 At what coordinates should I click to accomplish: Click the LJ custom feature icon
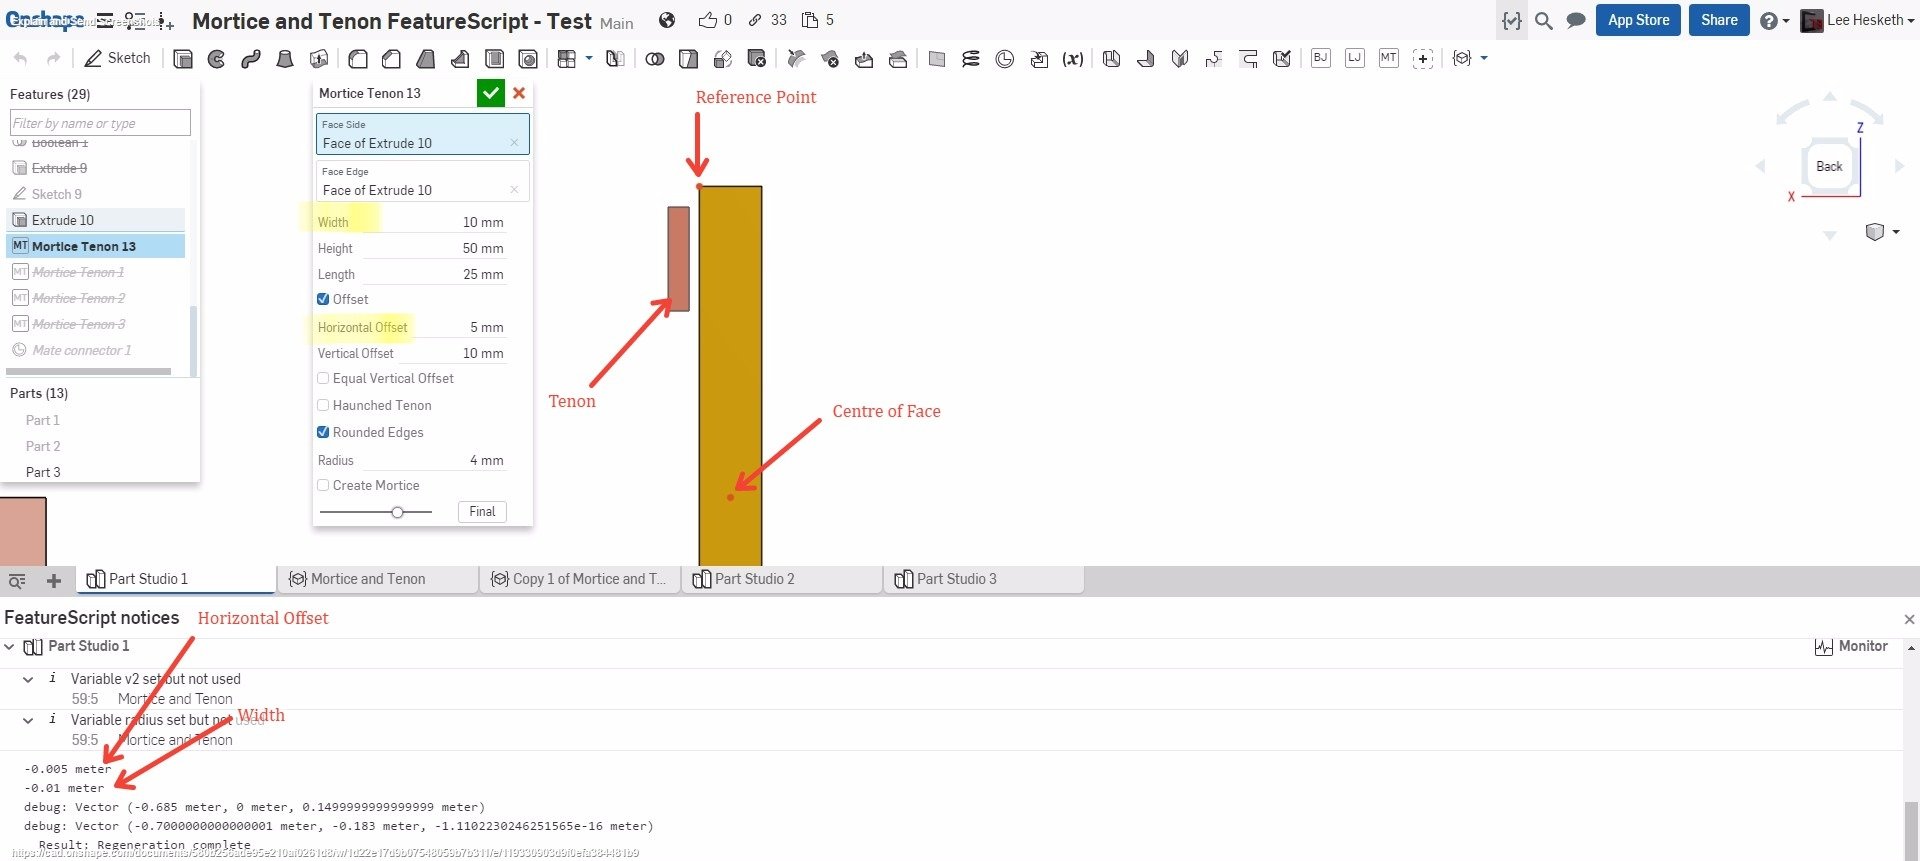[1355, 58]
